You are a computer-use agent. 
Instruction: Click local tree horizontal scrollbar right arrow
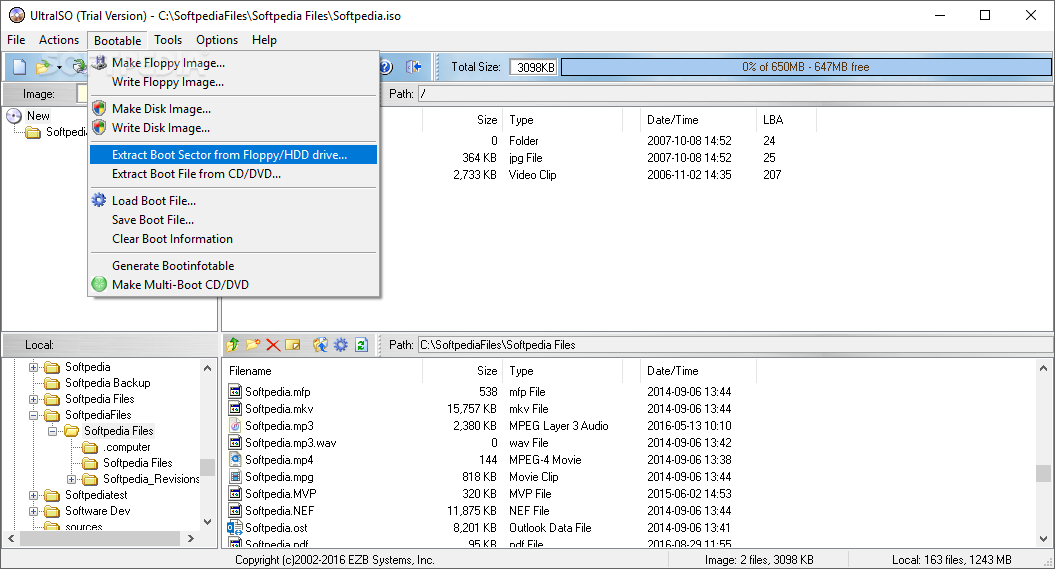190,538
